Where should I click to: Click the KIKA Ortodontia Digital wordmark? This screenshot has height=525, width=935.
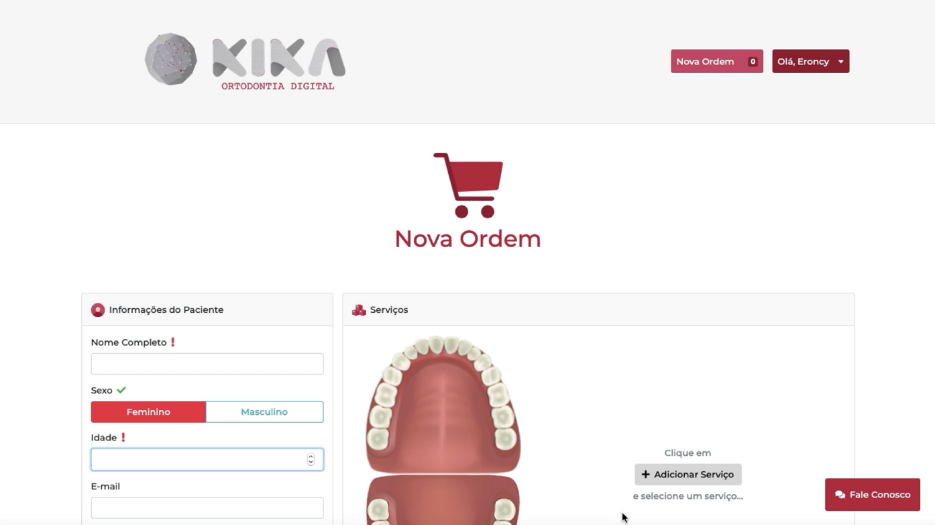[278, 64]
